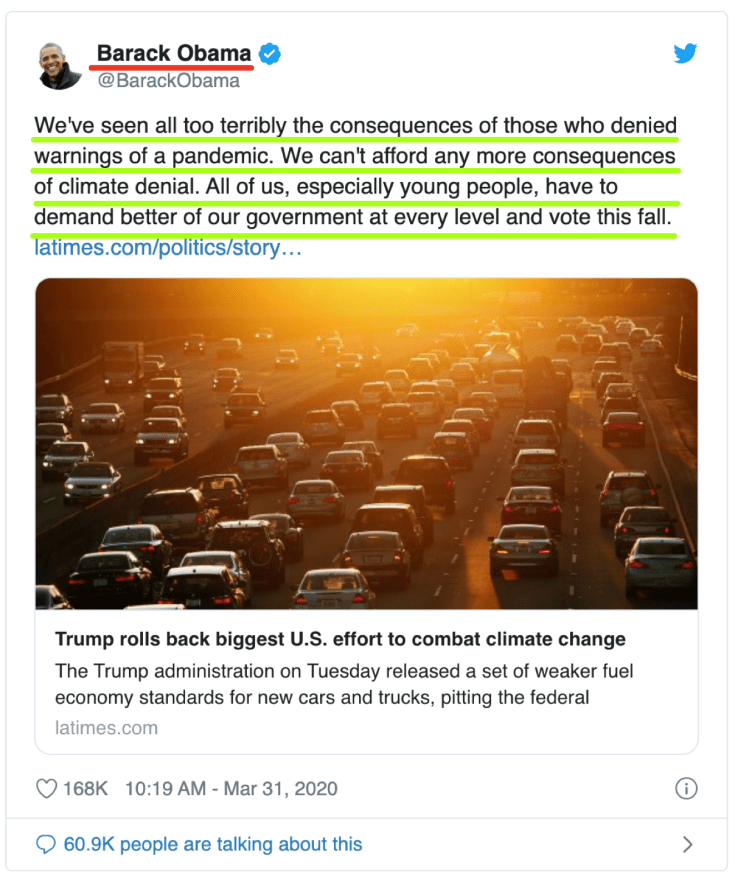Open the @BarackObama handle link

(168, 81)
